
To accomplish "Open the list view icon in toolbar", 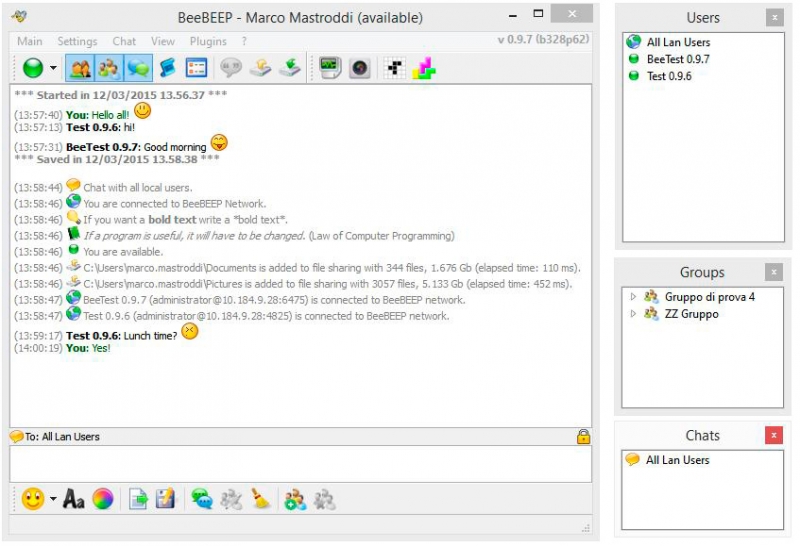I will coord(196,67).
